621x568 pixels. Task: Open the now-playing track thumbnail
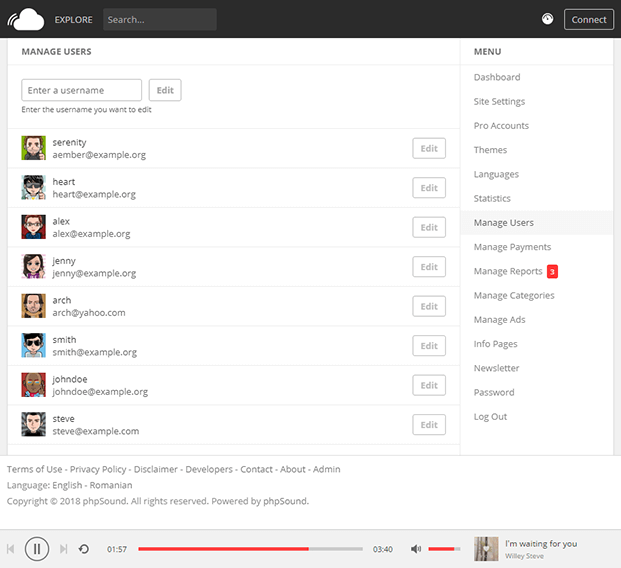coord(486,549)
